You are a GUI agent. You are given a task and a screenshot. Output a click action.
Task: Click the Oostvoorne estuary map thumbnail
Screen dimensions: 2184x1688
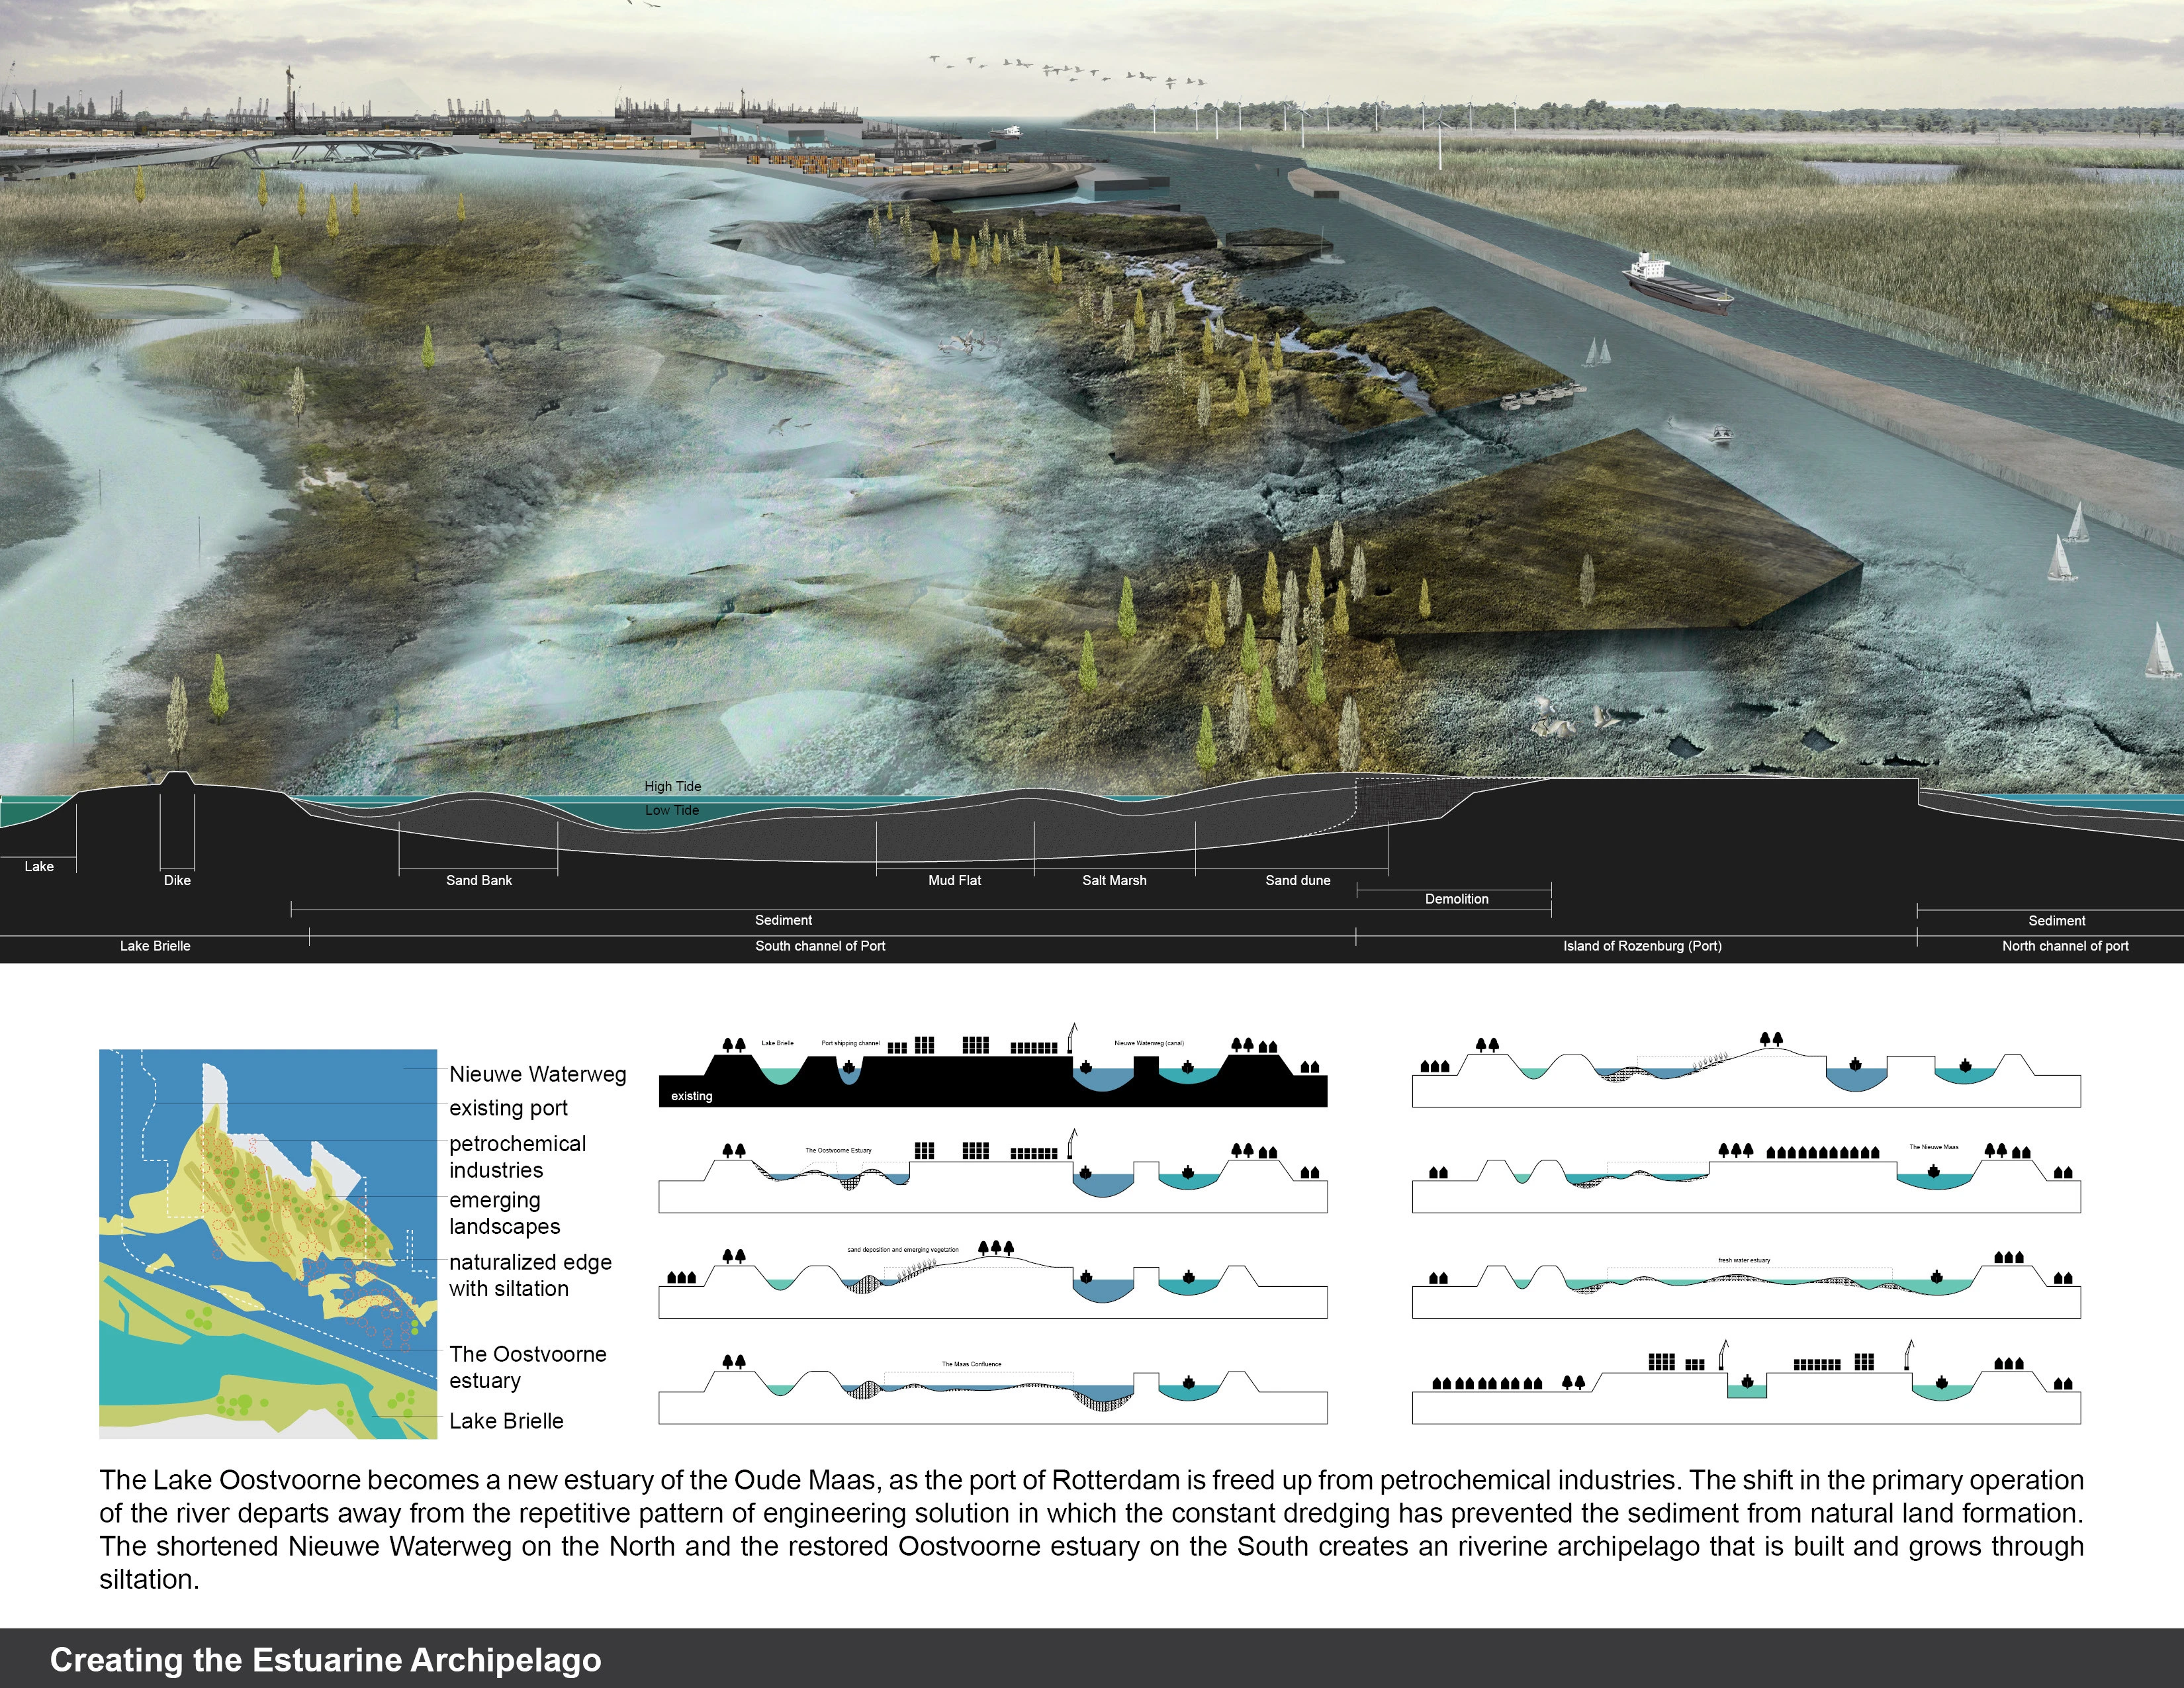click(x=268, y=1243)
